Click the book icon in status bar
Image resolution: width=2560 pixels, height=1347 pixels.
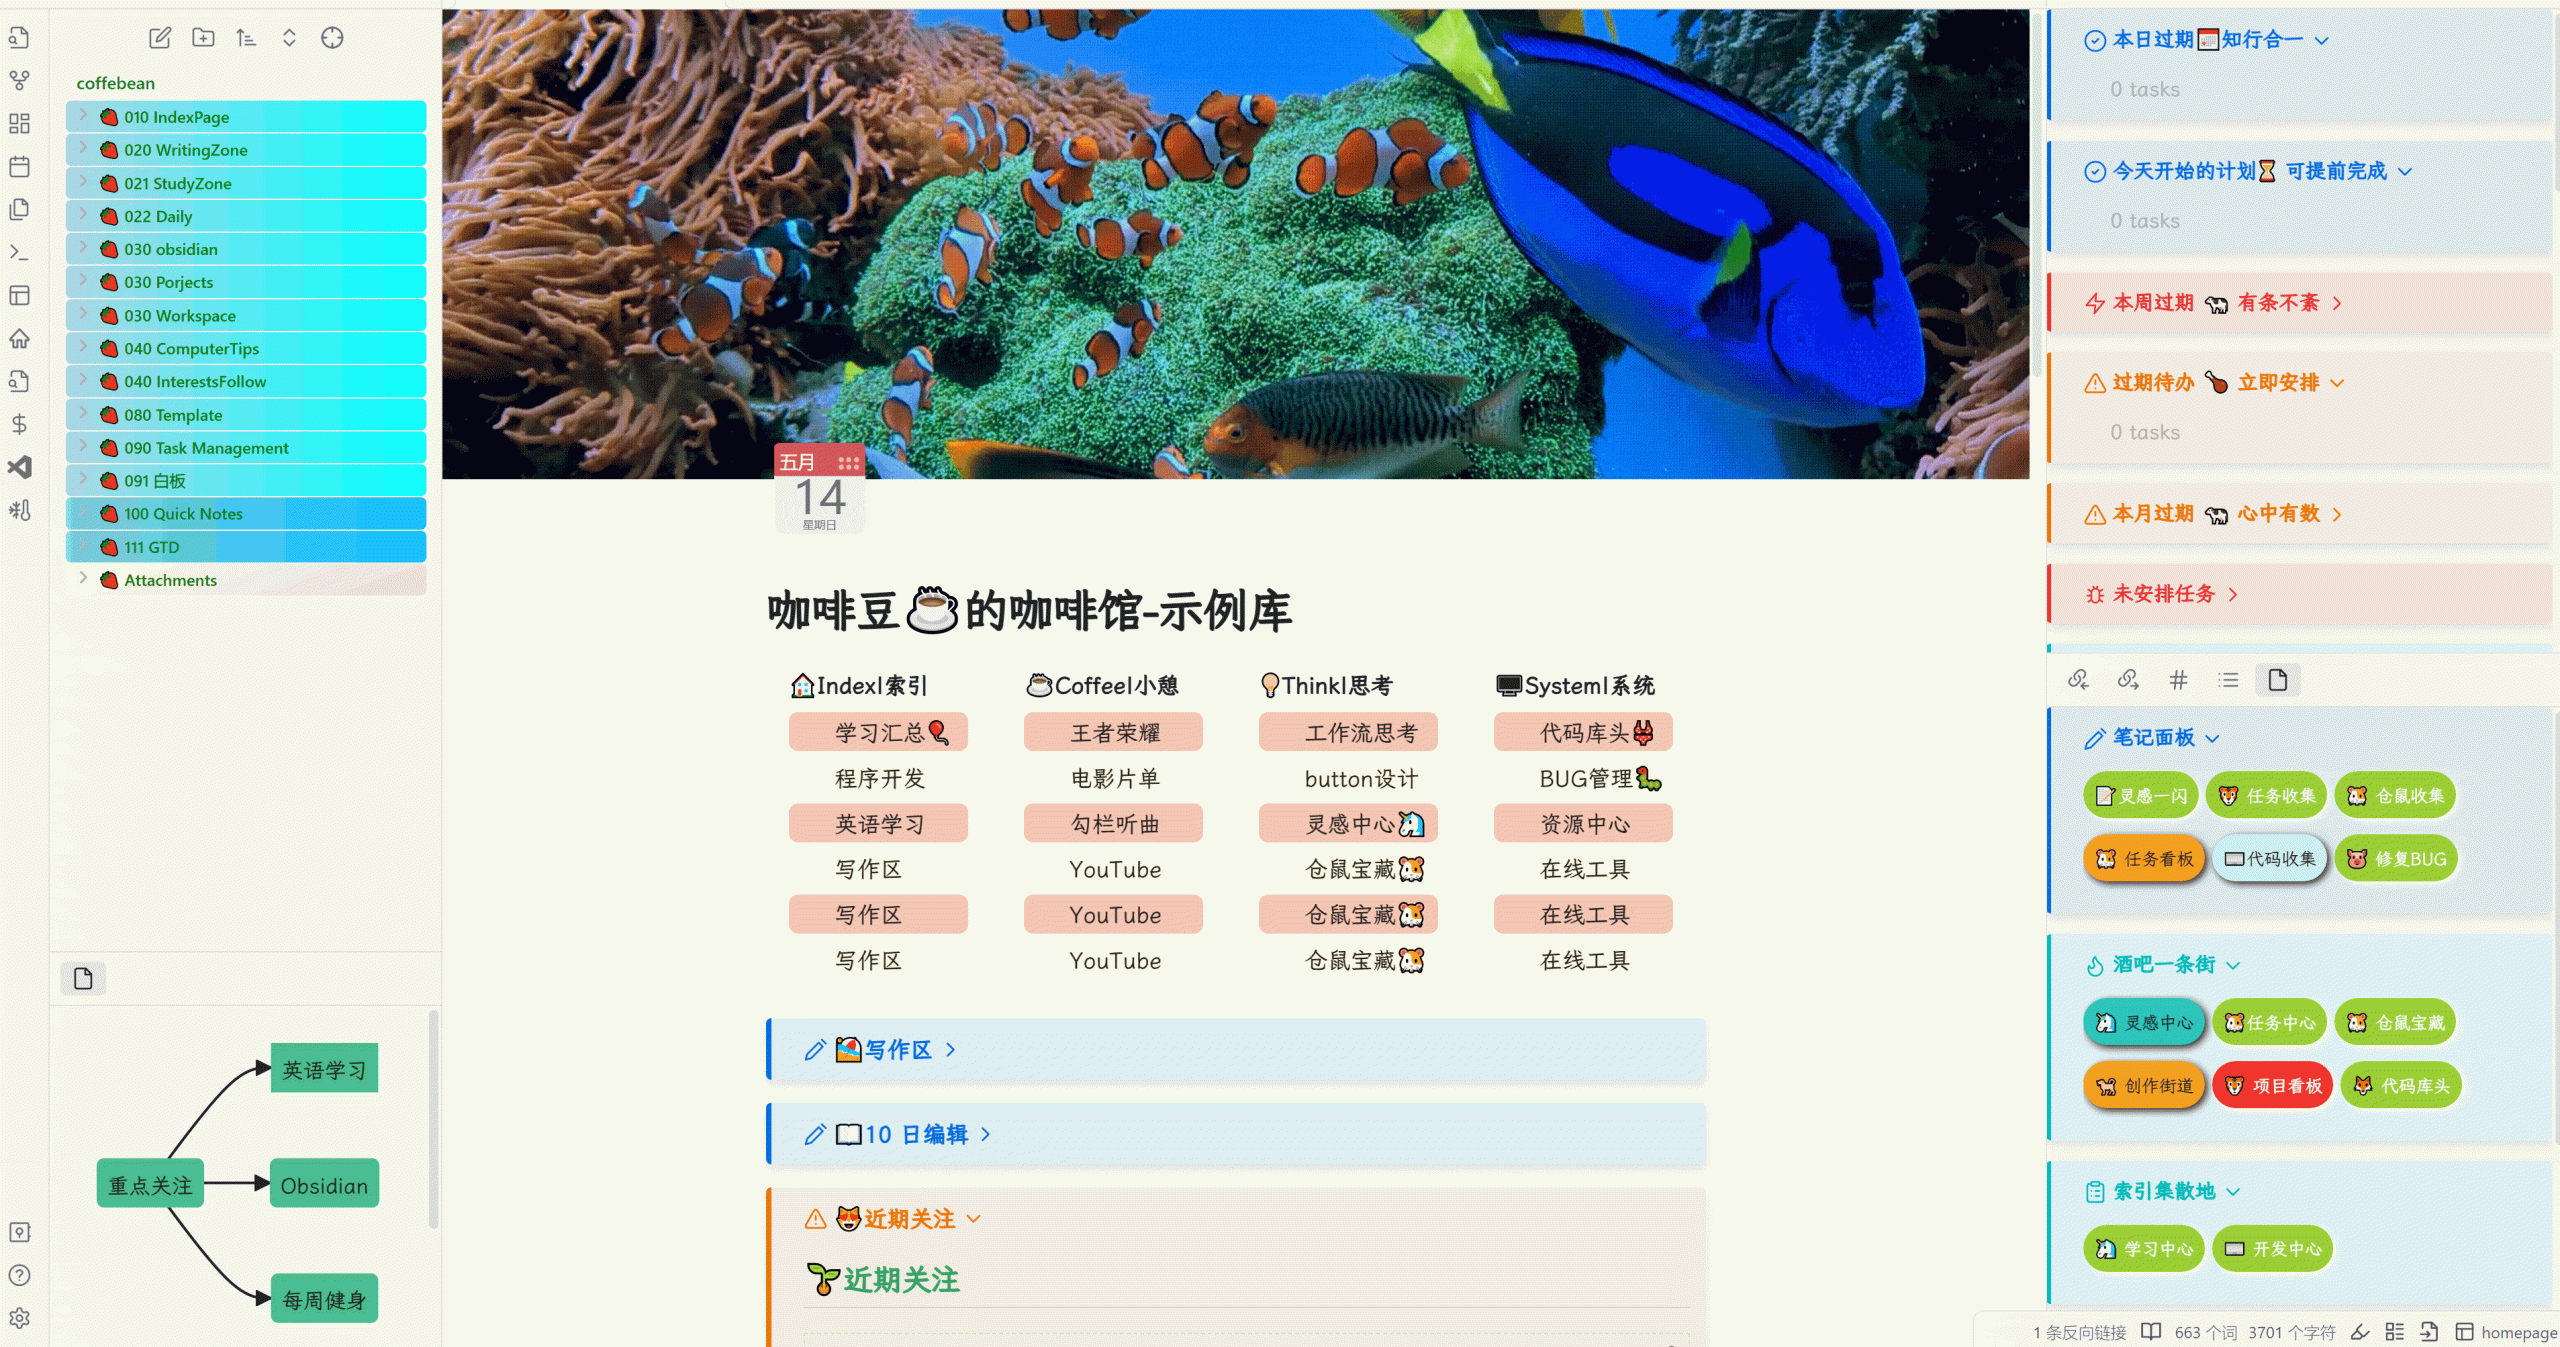pyautogui.click(x=2151, y=1332)
